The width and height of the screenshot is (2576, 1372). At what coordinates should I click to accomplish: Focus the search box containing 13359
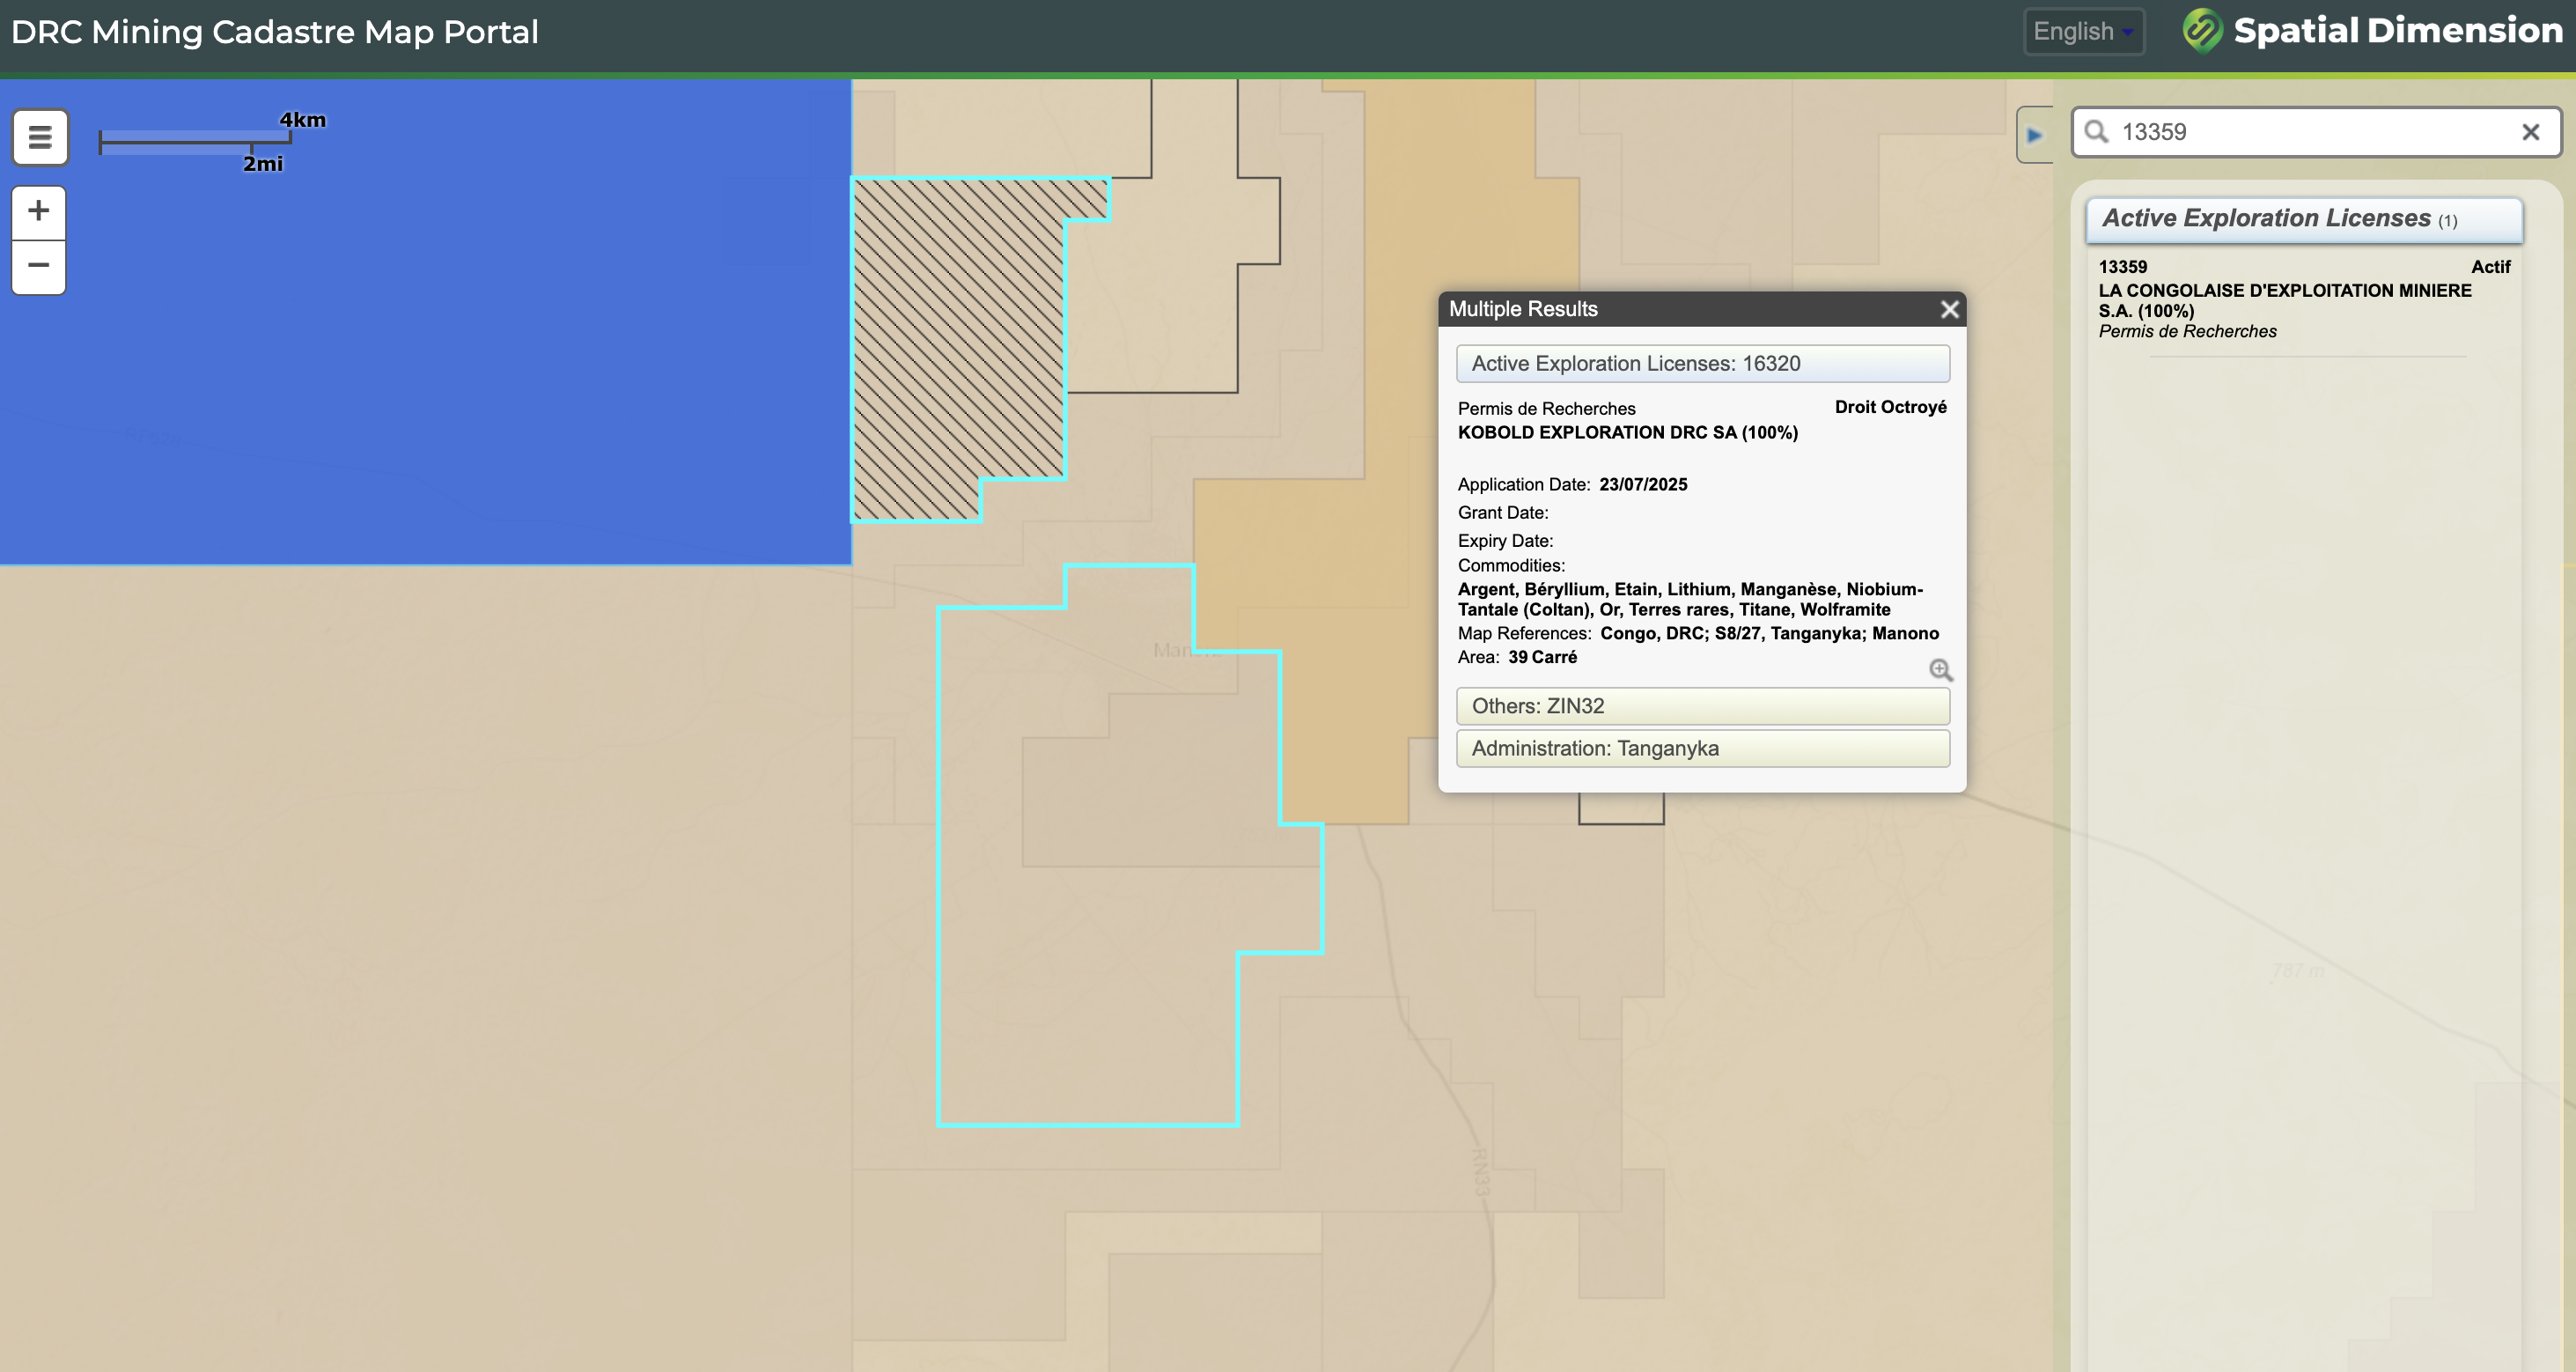click(2315, 132)
